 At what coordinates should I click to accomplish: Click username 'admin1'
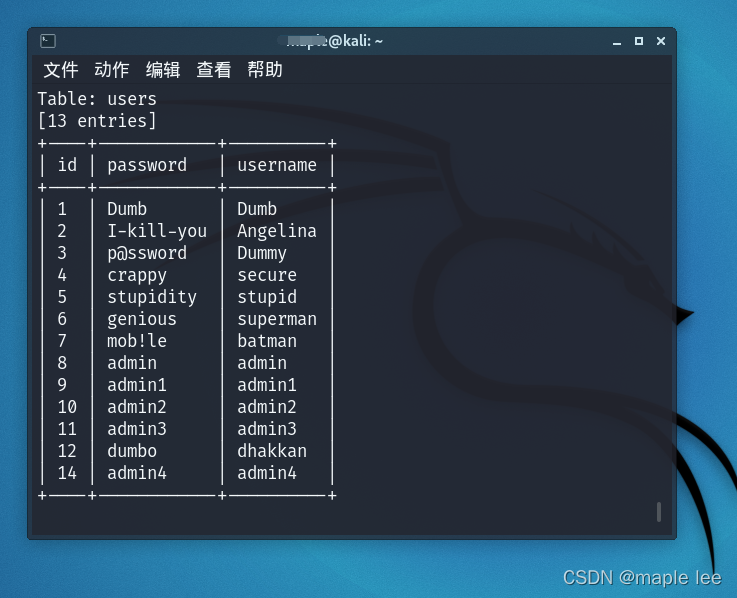(267, 385)
